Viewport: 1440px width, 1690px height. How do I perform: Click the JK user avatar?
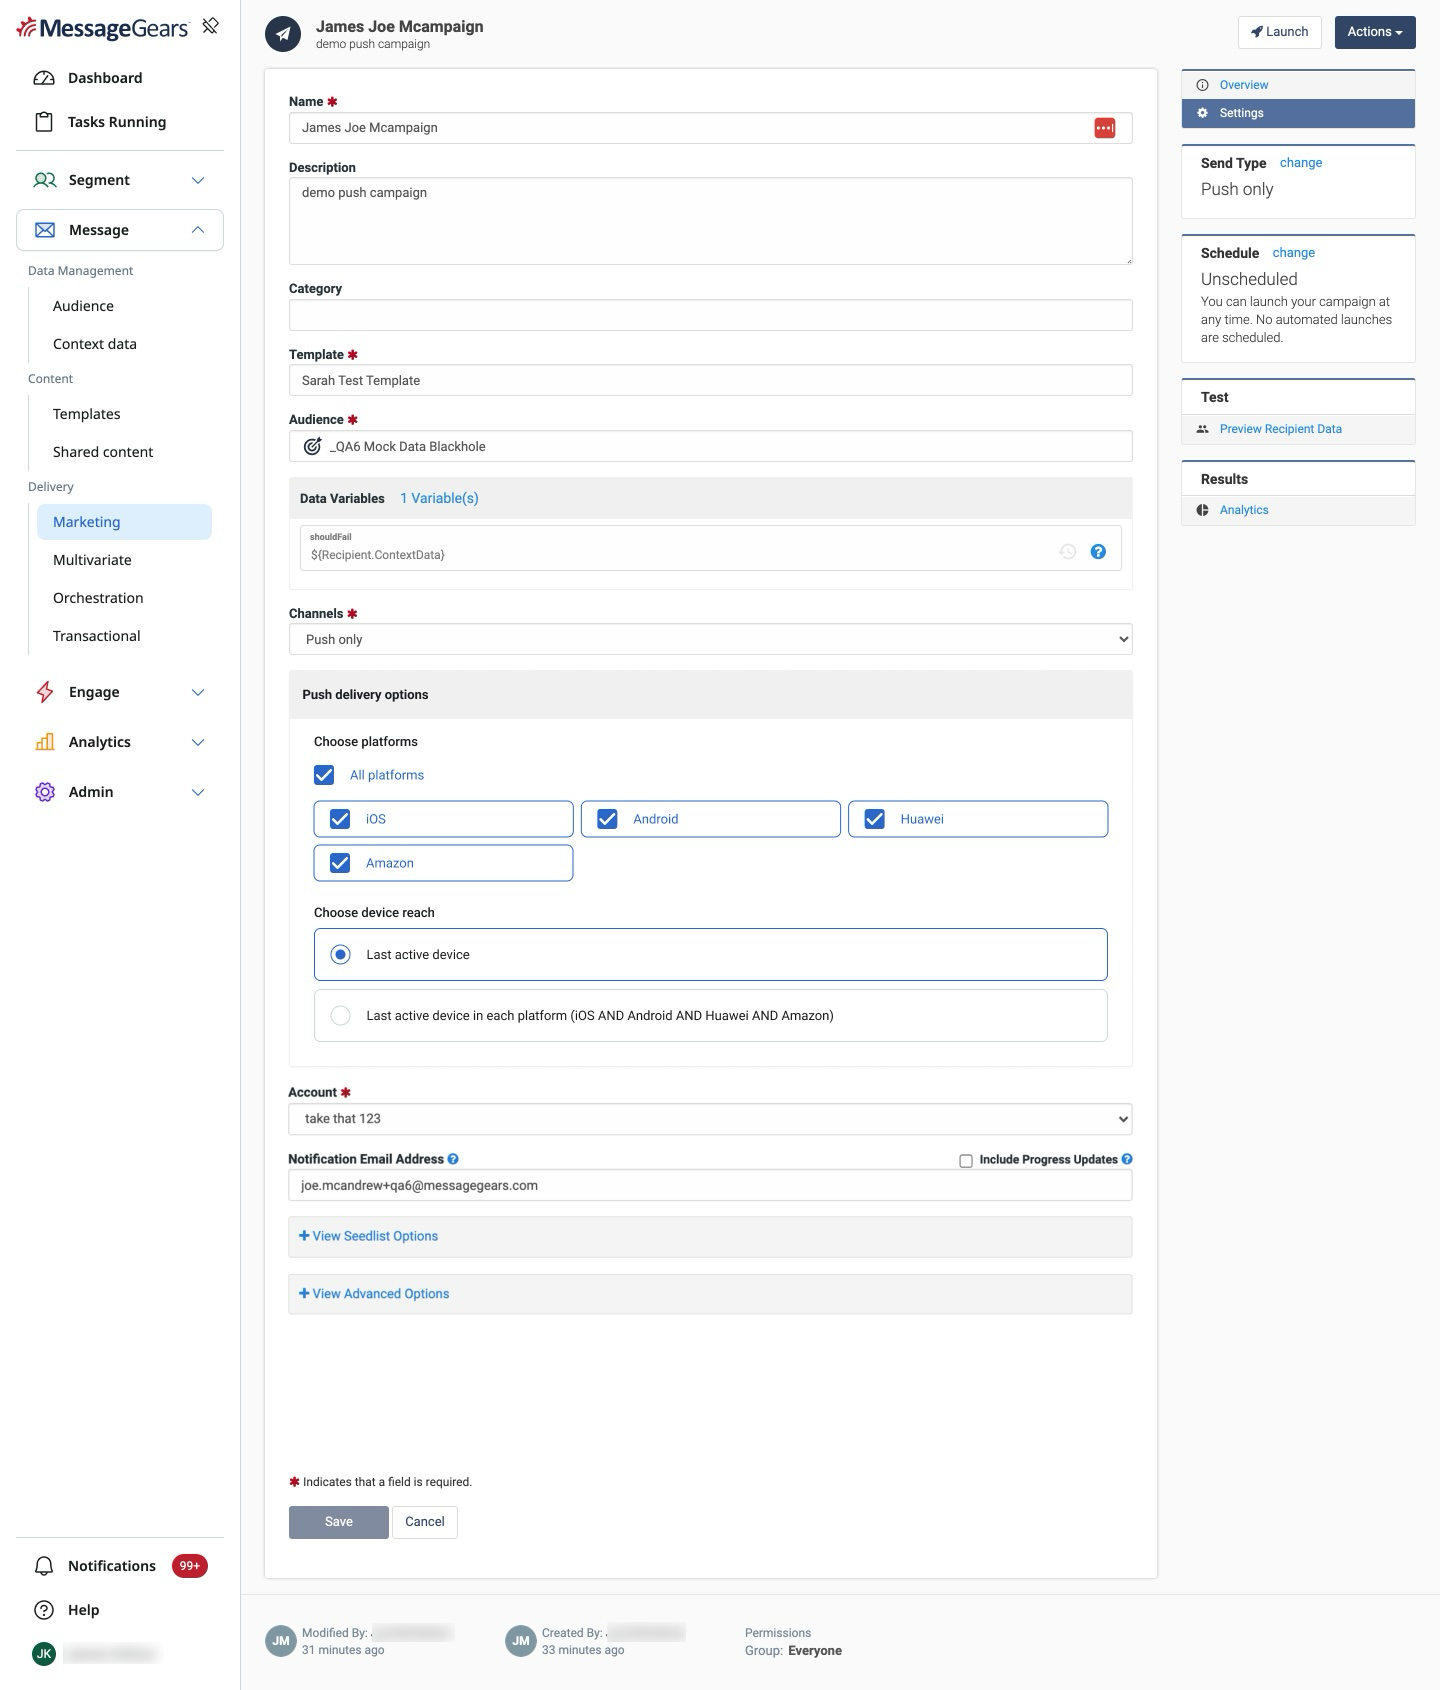click(44, 1654)
